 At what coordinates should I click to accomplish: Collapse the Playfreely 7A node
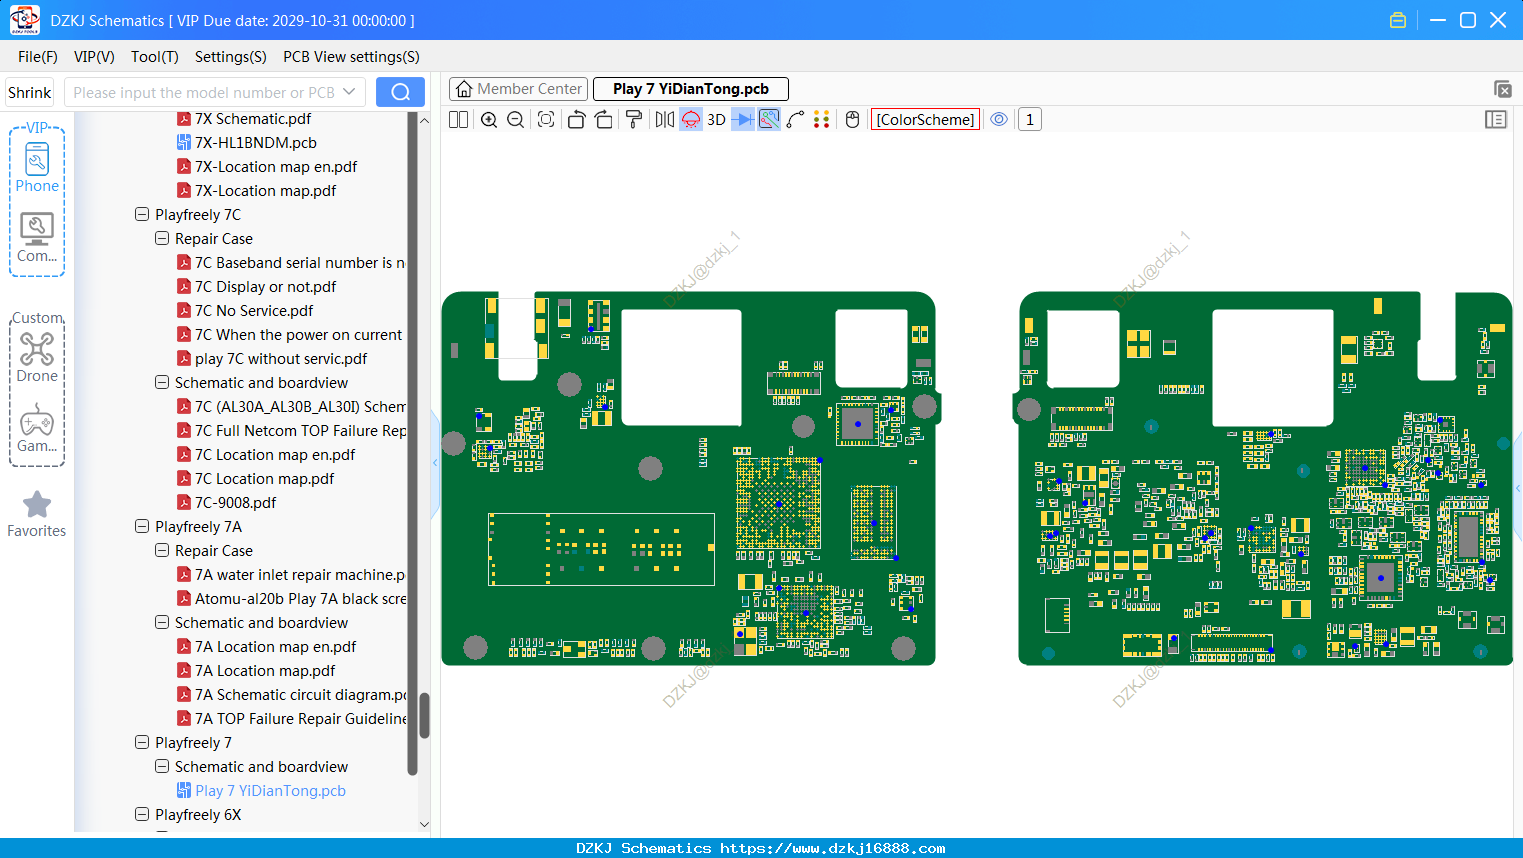(x=142, y=526)
